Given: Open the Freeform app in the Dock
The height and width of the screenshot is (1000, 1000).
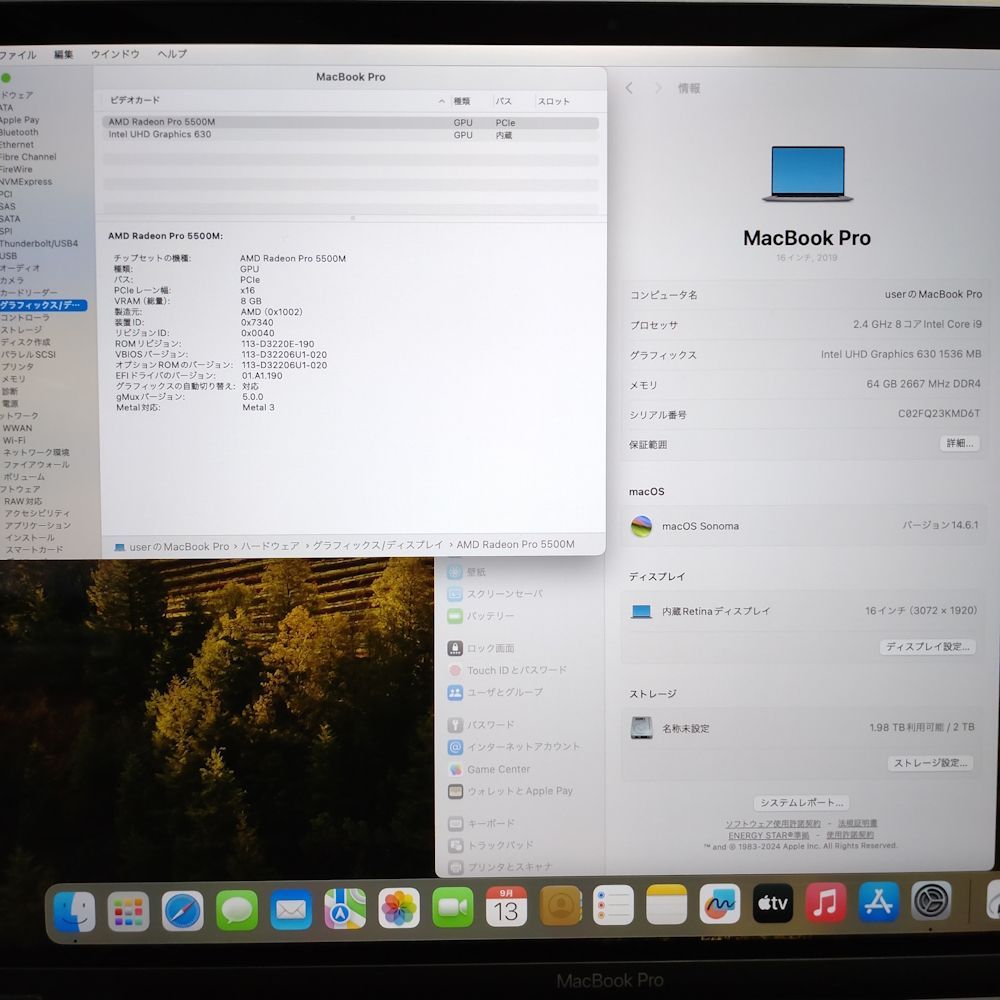Looking at the screenshot, I should (x=720, y=904).
